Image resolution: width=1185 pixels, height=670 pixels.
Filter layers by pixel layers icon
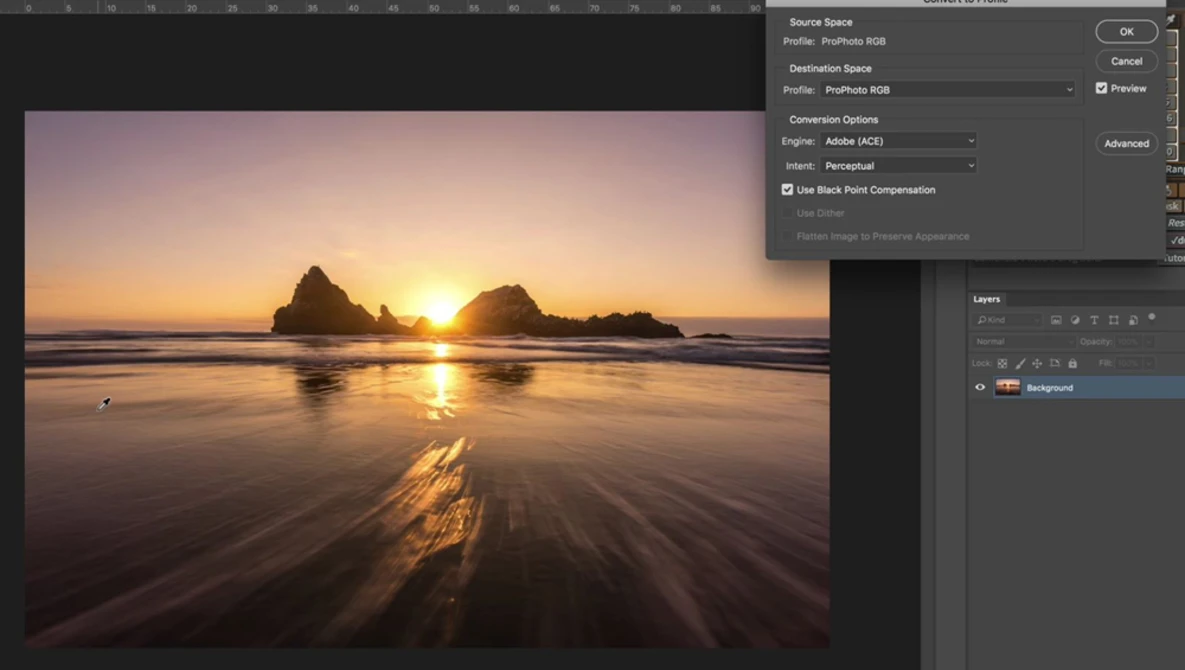coord(1056,320)
